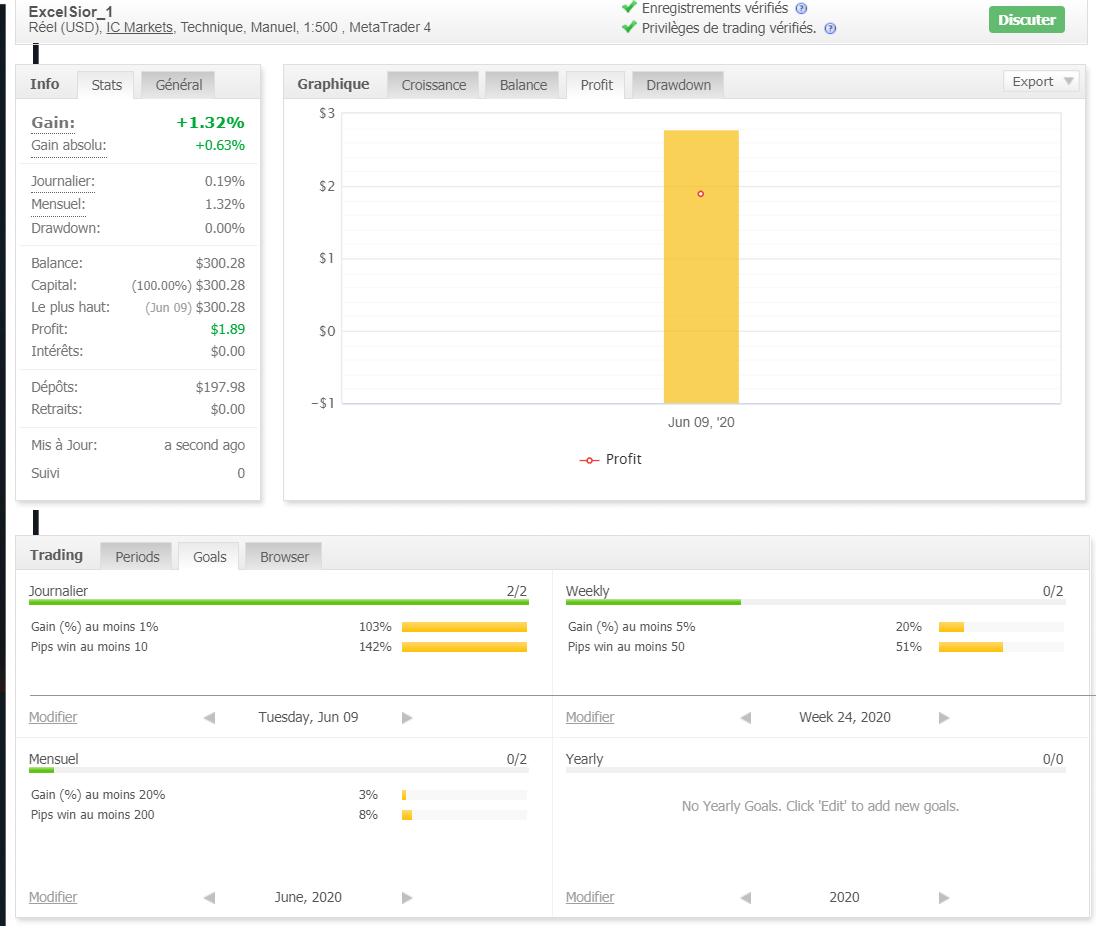The width and height of the screenshot is (1096, 926).
Task: Click the green Discuter button
Action: pos(1026,20)
